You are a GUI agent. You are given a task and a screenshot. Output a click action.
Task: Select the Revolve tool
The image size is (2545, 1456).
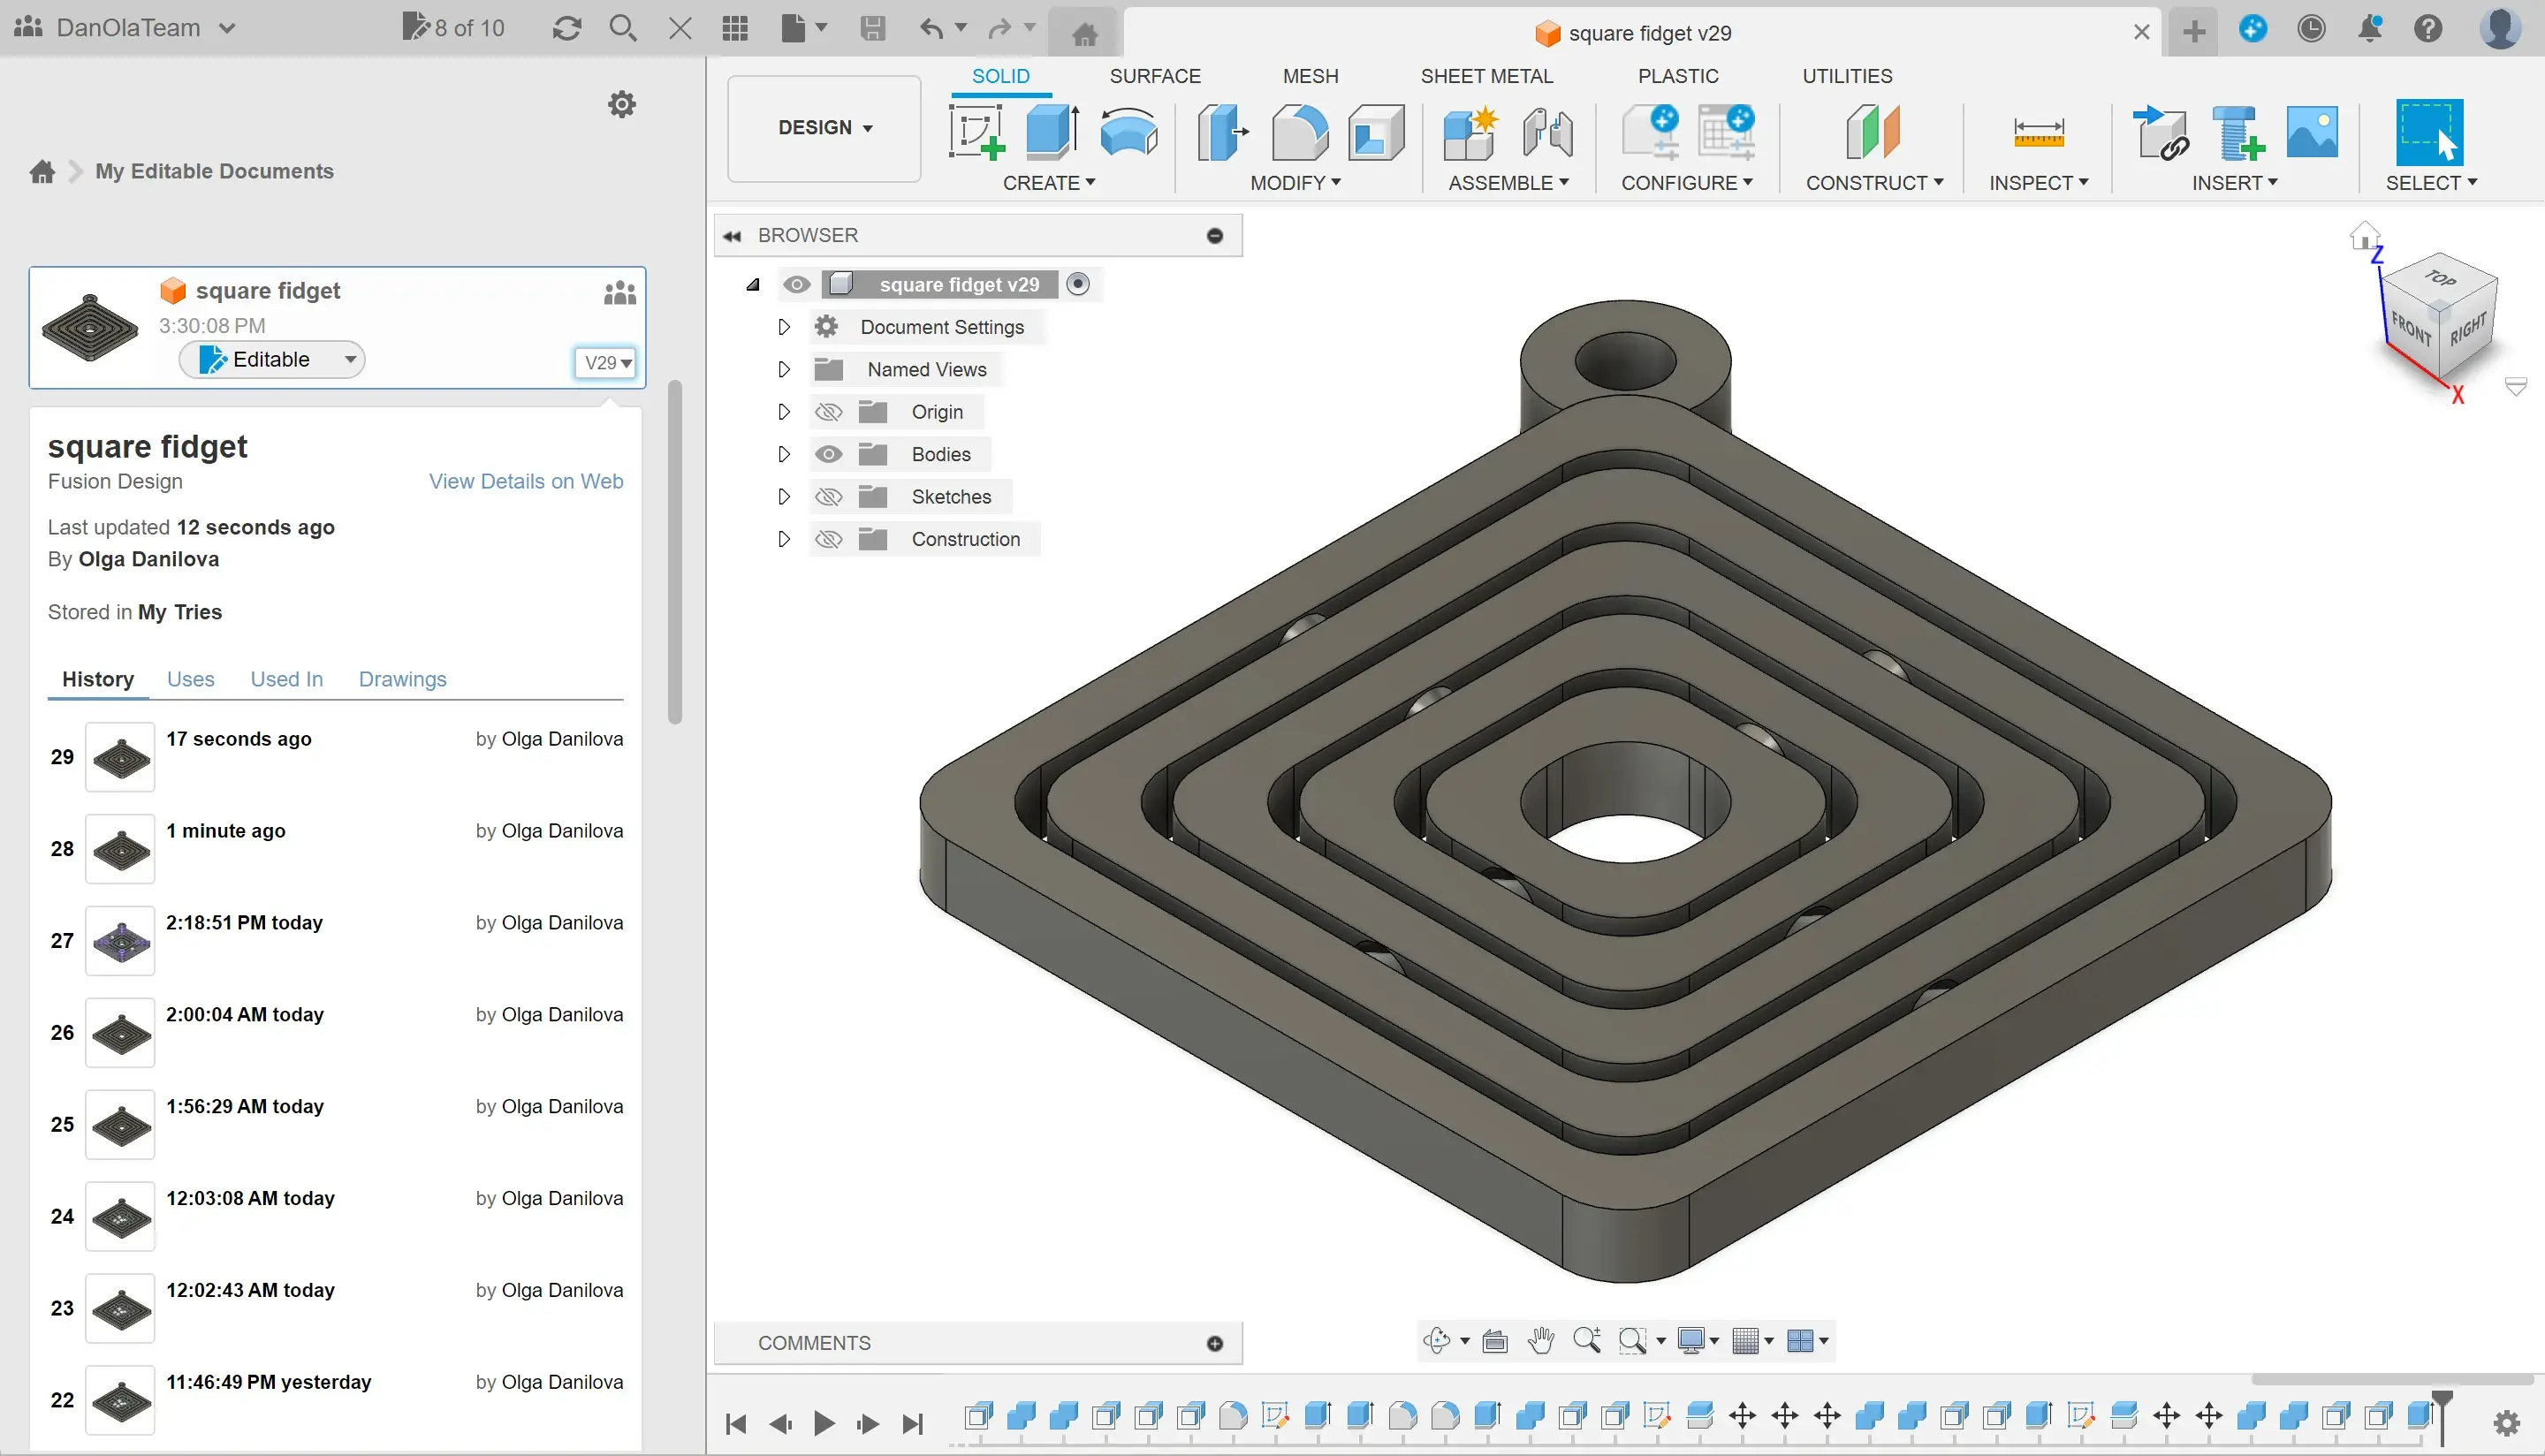point(1127,133)
